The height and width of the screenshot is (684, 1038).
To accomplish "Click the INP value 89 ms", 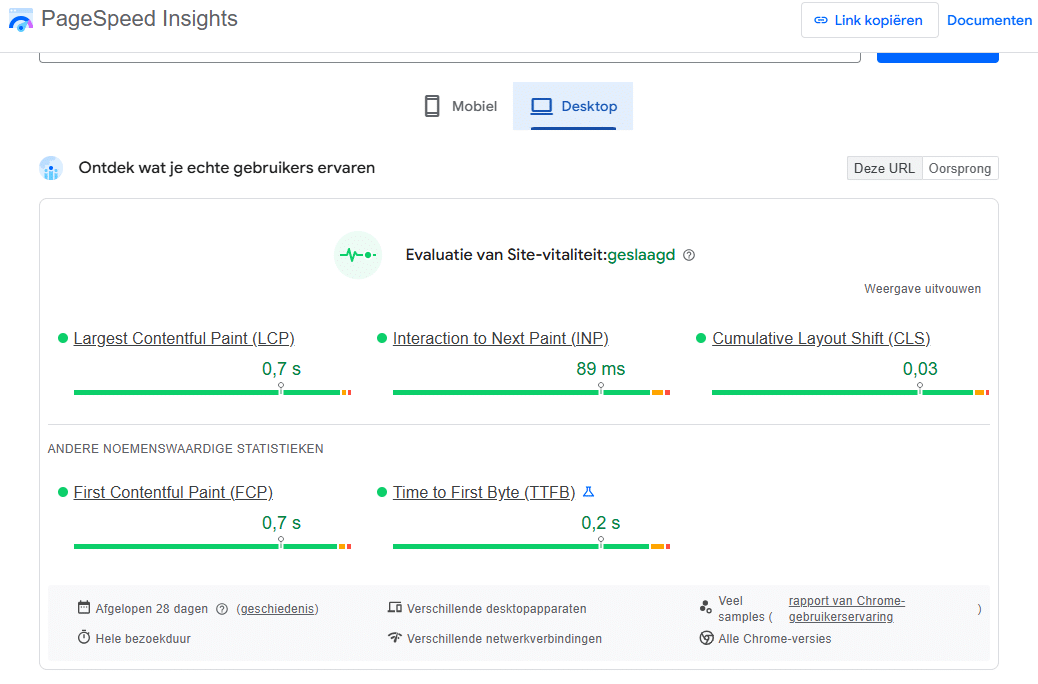I will [x=600, y=369].
